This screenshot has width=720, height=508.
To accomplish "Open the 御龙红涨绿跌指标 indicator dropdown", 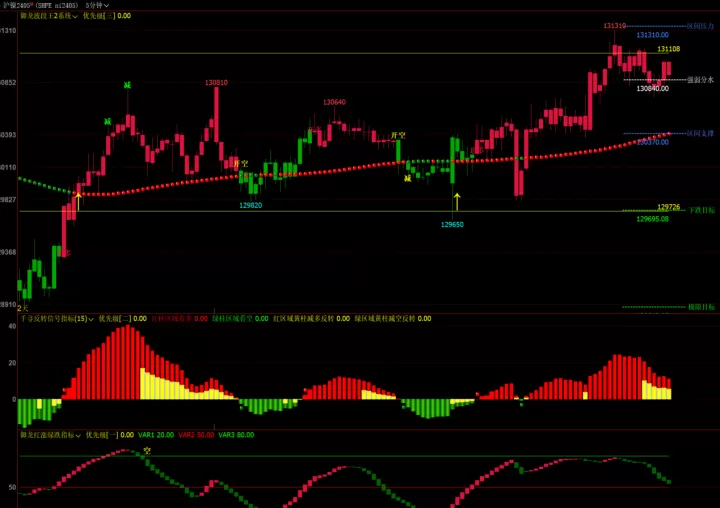I will coord(51,435).
